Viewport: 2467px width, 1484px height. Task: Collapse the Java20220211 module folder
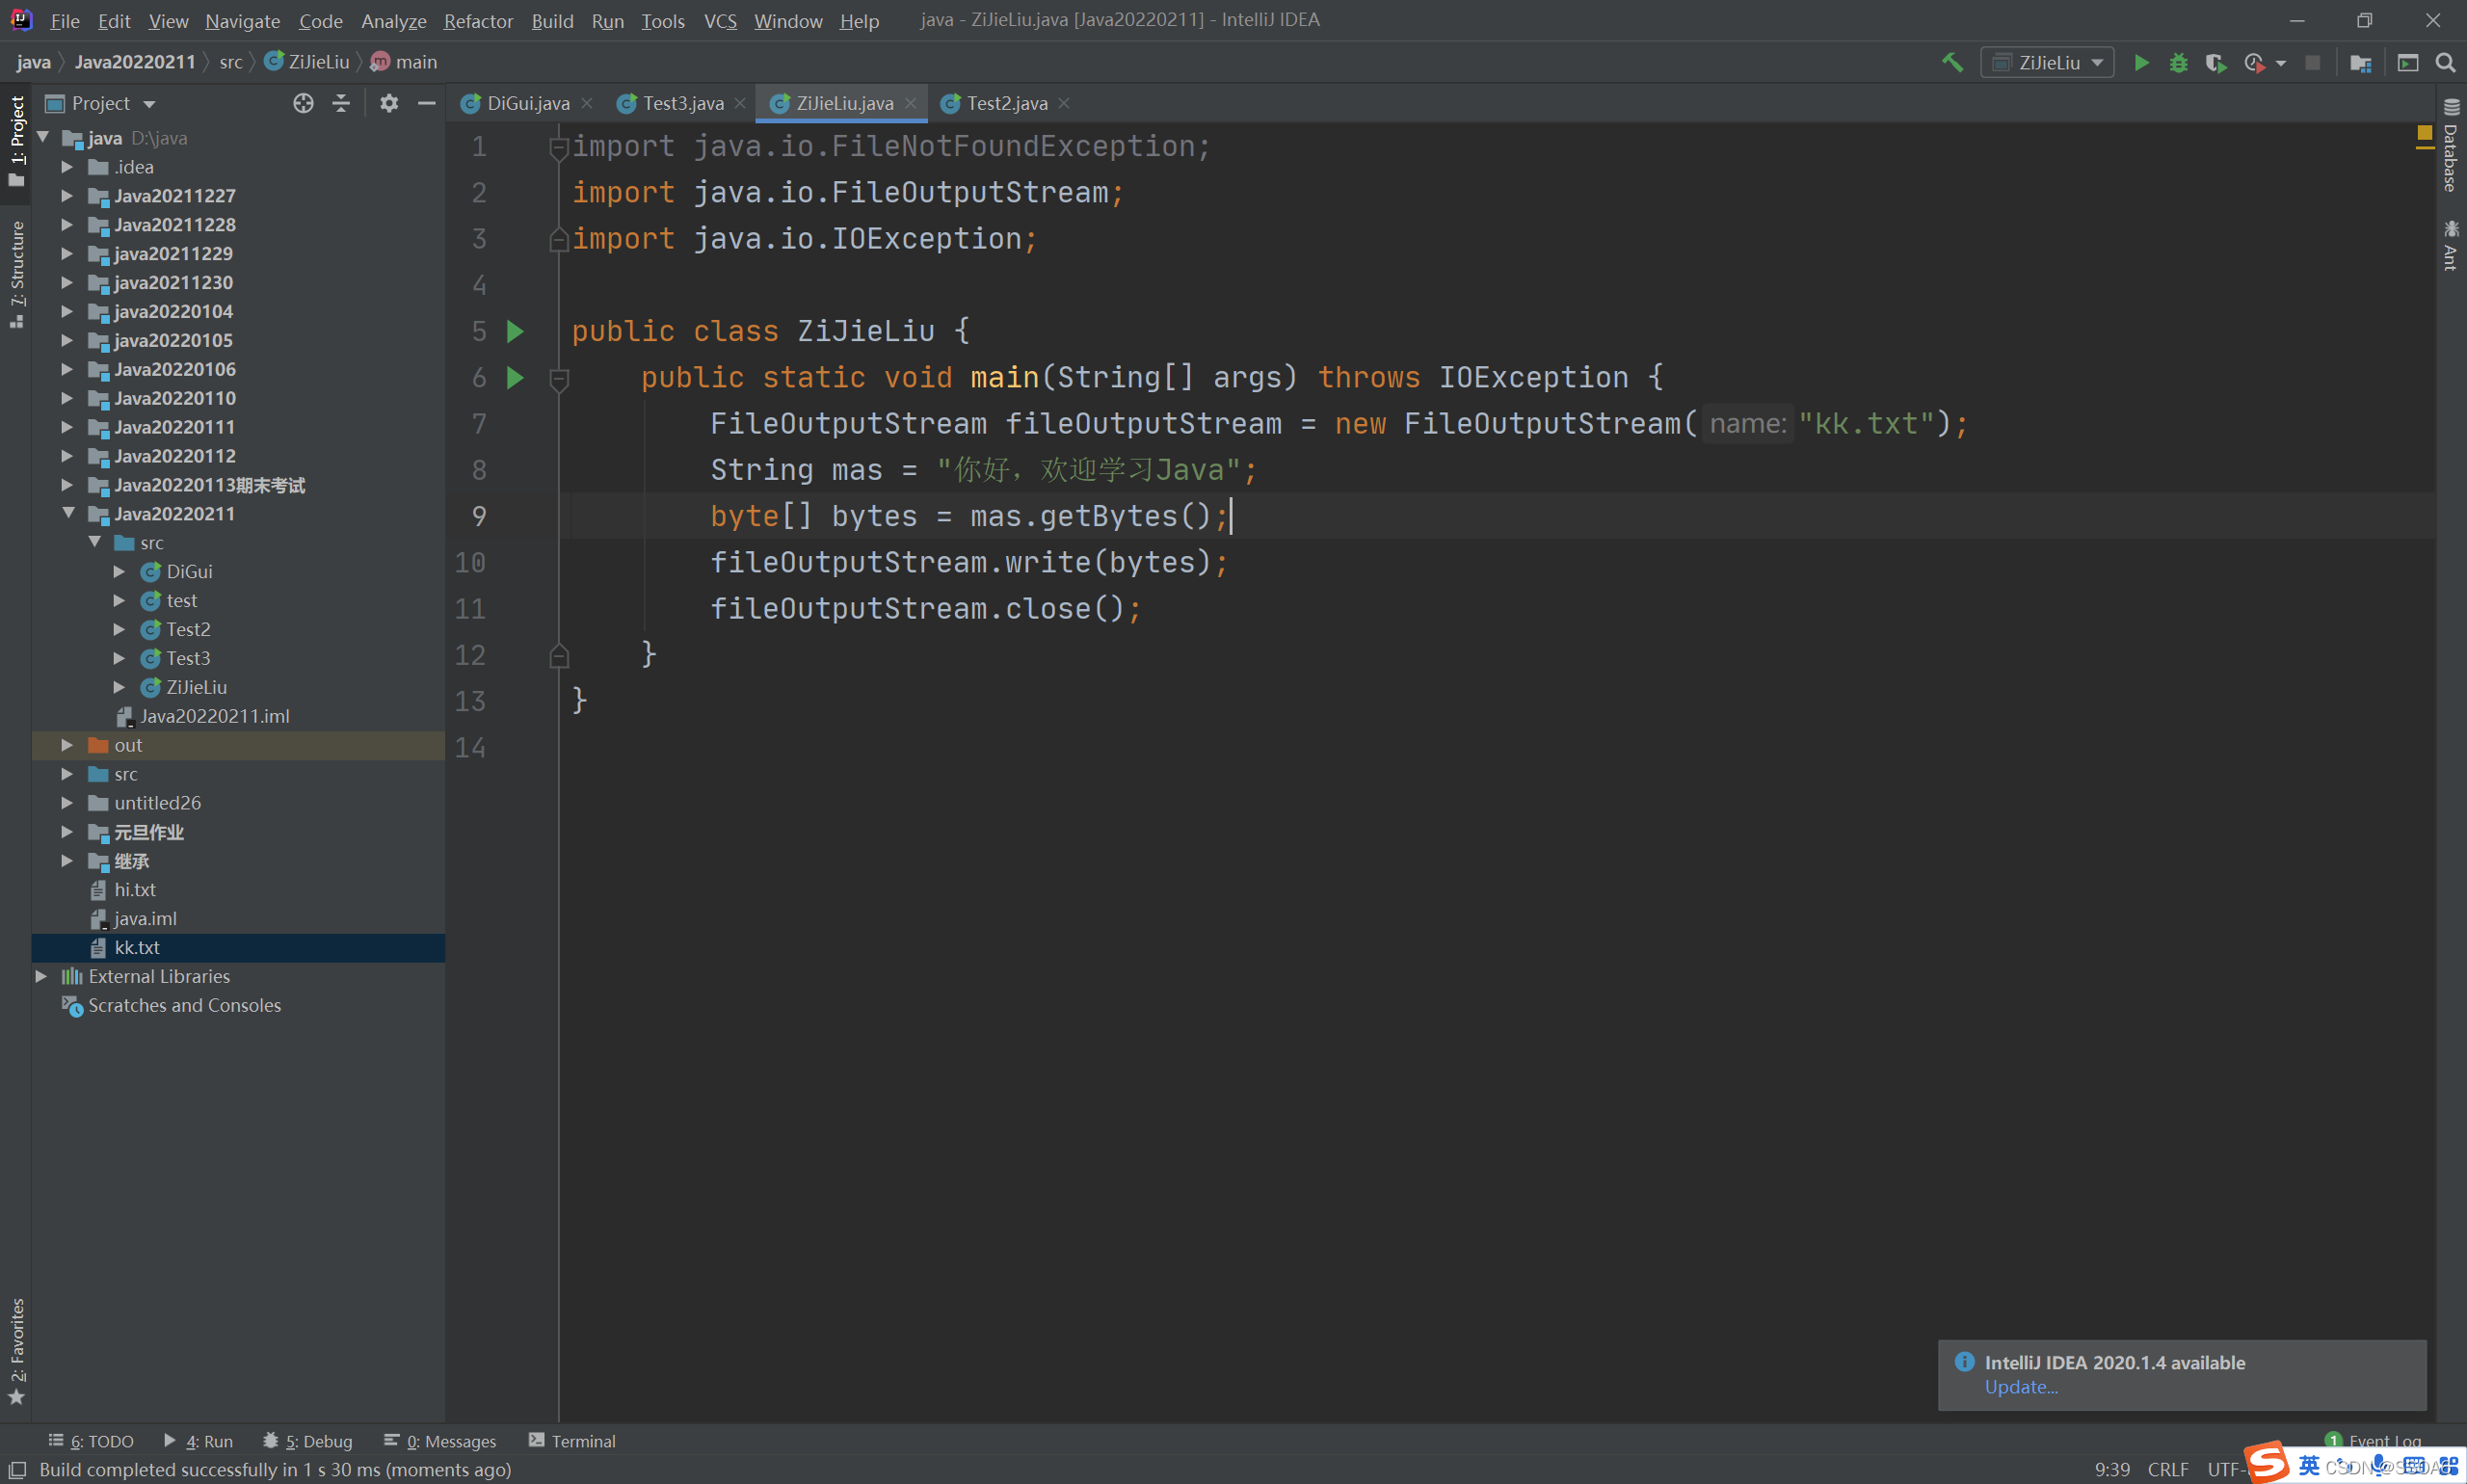tap(69, 513)
